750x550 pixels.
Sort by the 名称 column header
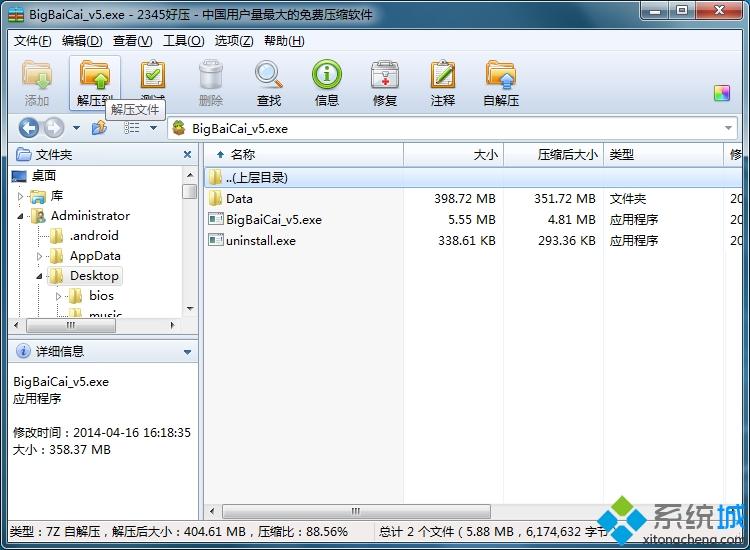304,154
